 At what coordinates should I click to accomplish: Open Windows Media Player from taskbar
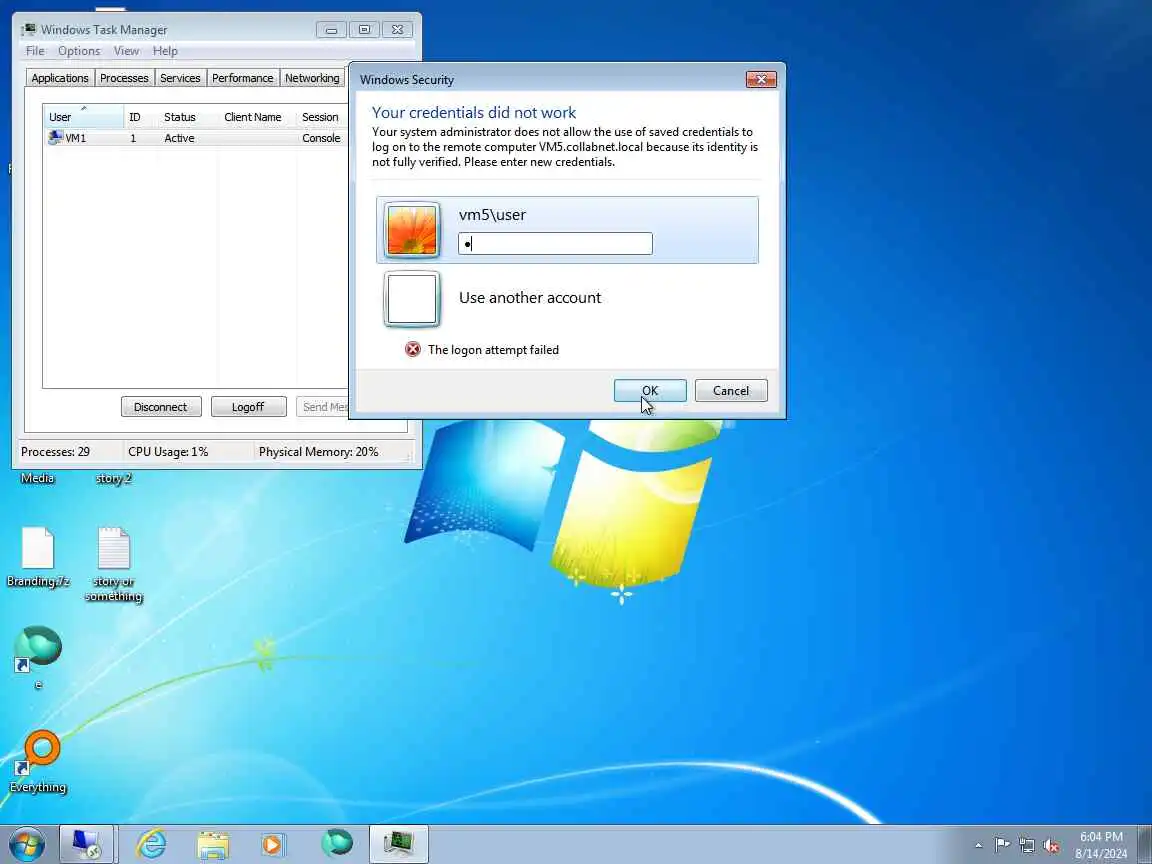point(272,844)
